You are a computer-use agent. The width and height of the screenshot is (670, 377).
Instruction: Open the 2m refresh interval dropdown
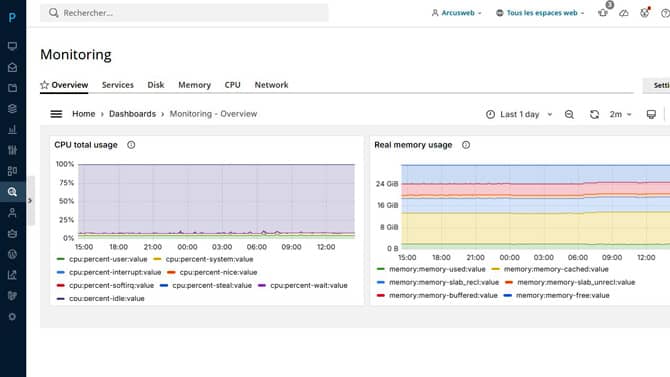click(620, 114)
